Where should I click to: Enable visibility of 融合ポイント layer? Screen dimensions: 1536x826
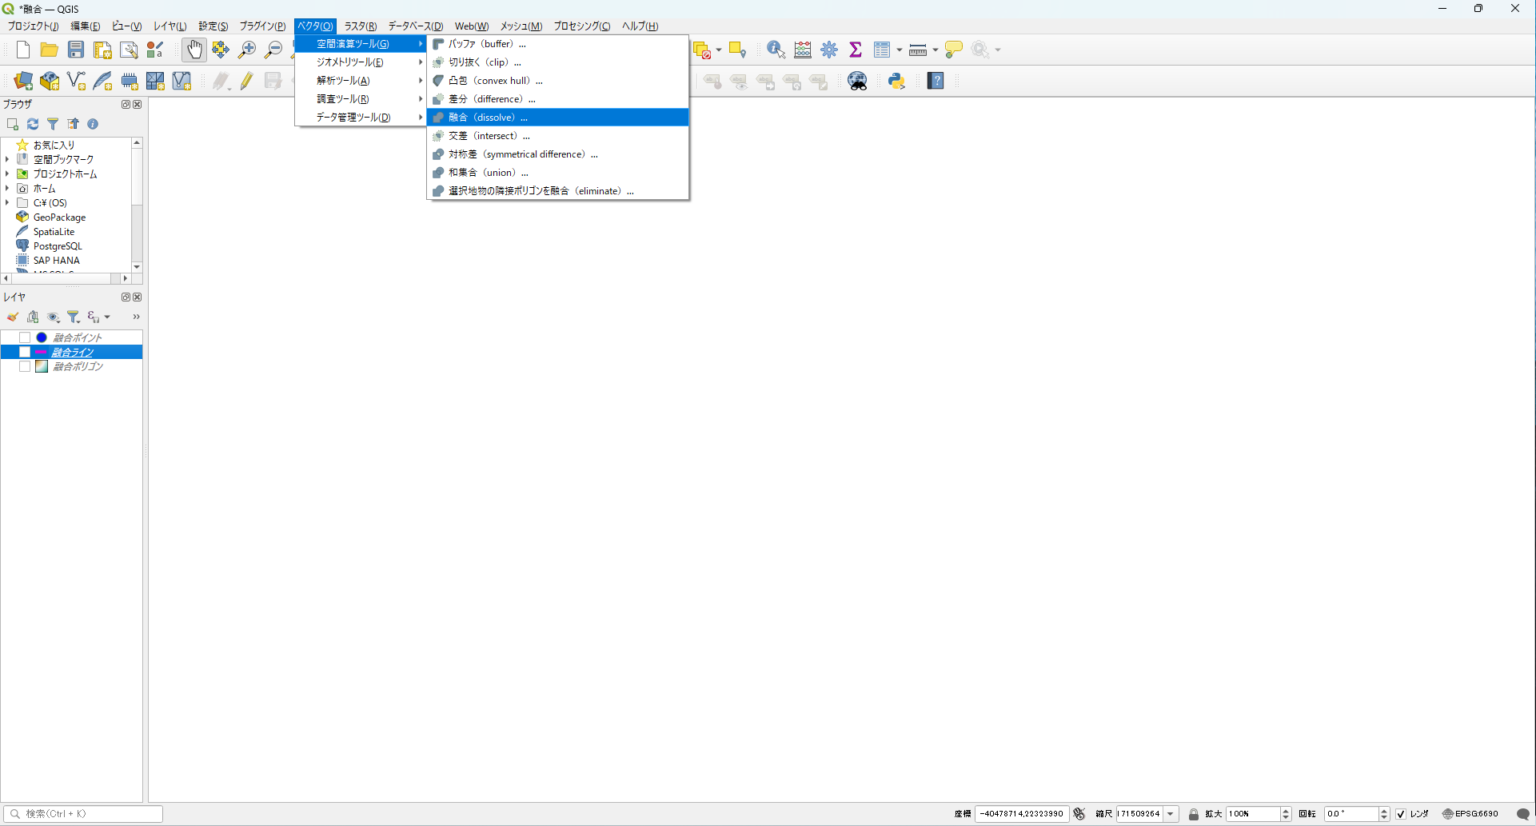coord(25,338)
